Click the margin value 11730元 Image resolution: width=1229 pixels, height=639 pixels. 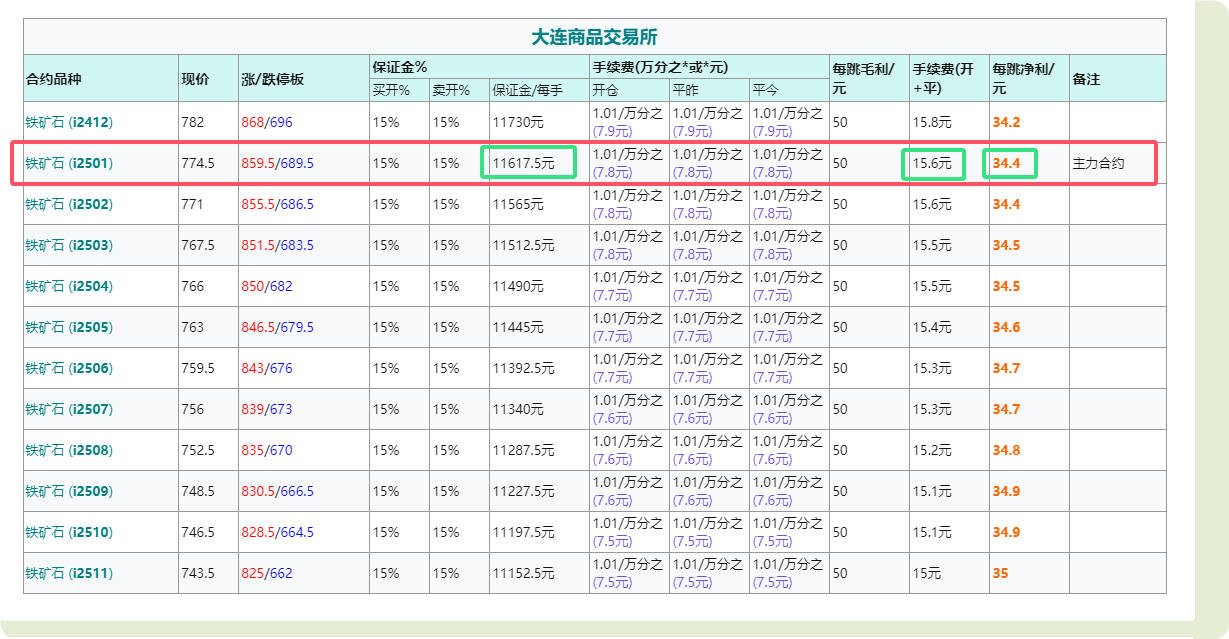[518, 122]
